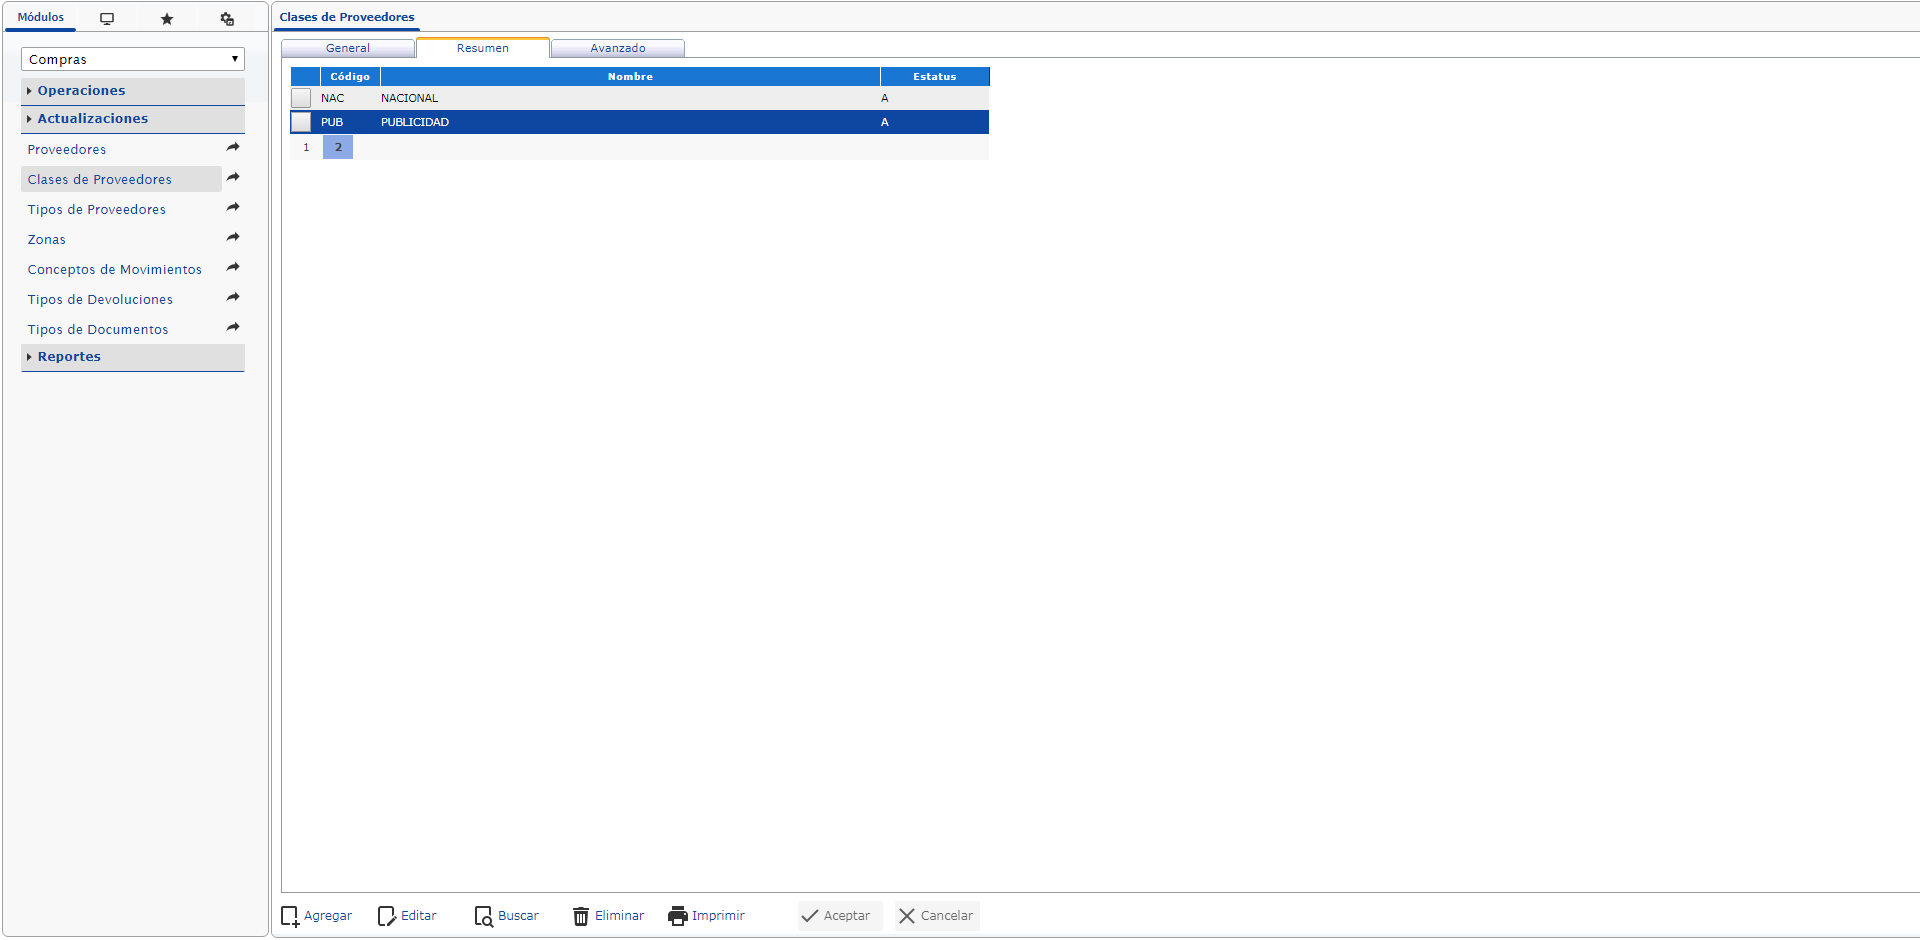Click the Cancelar X icon
Screen dimensions: 1920x940
907,916
